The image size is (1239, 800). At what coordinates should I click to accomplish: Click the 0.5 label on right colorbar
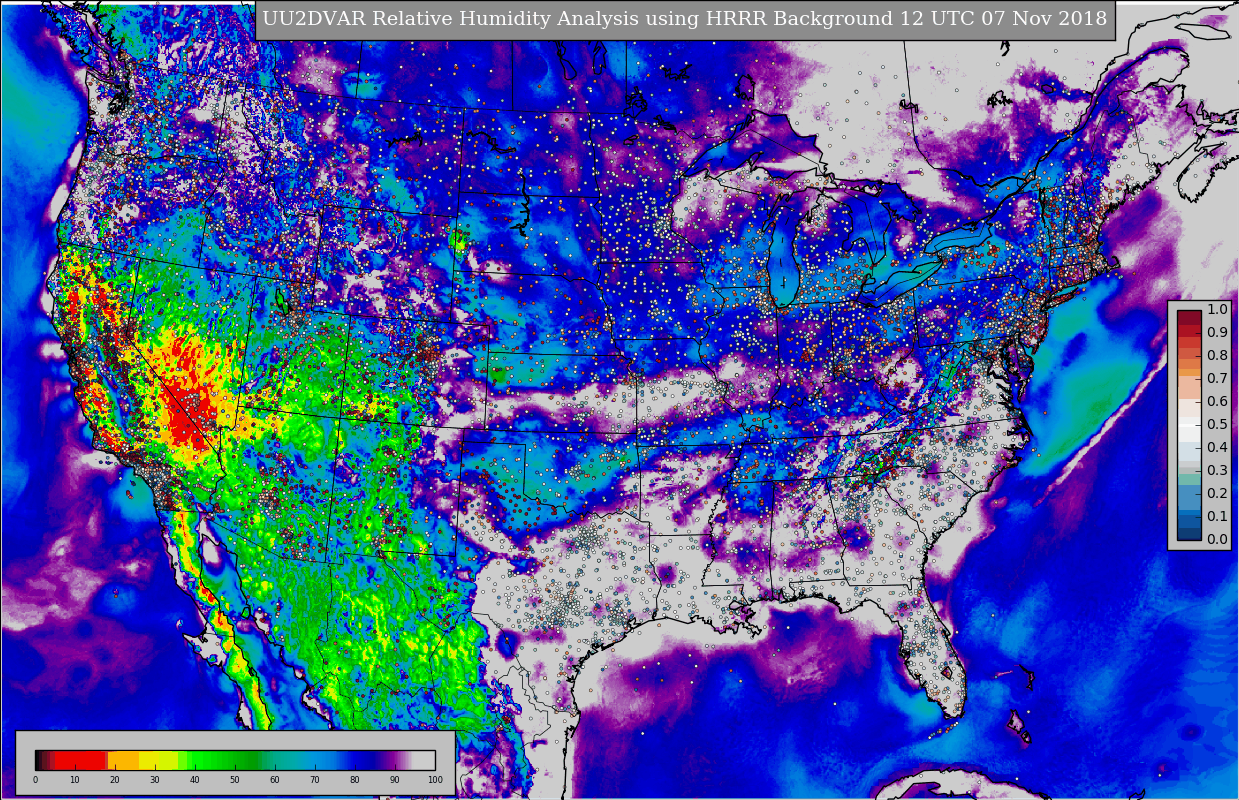(1216, 425)
